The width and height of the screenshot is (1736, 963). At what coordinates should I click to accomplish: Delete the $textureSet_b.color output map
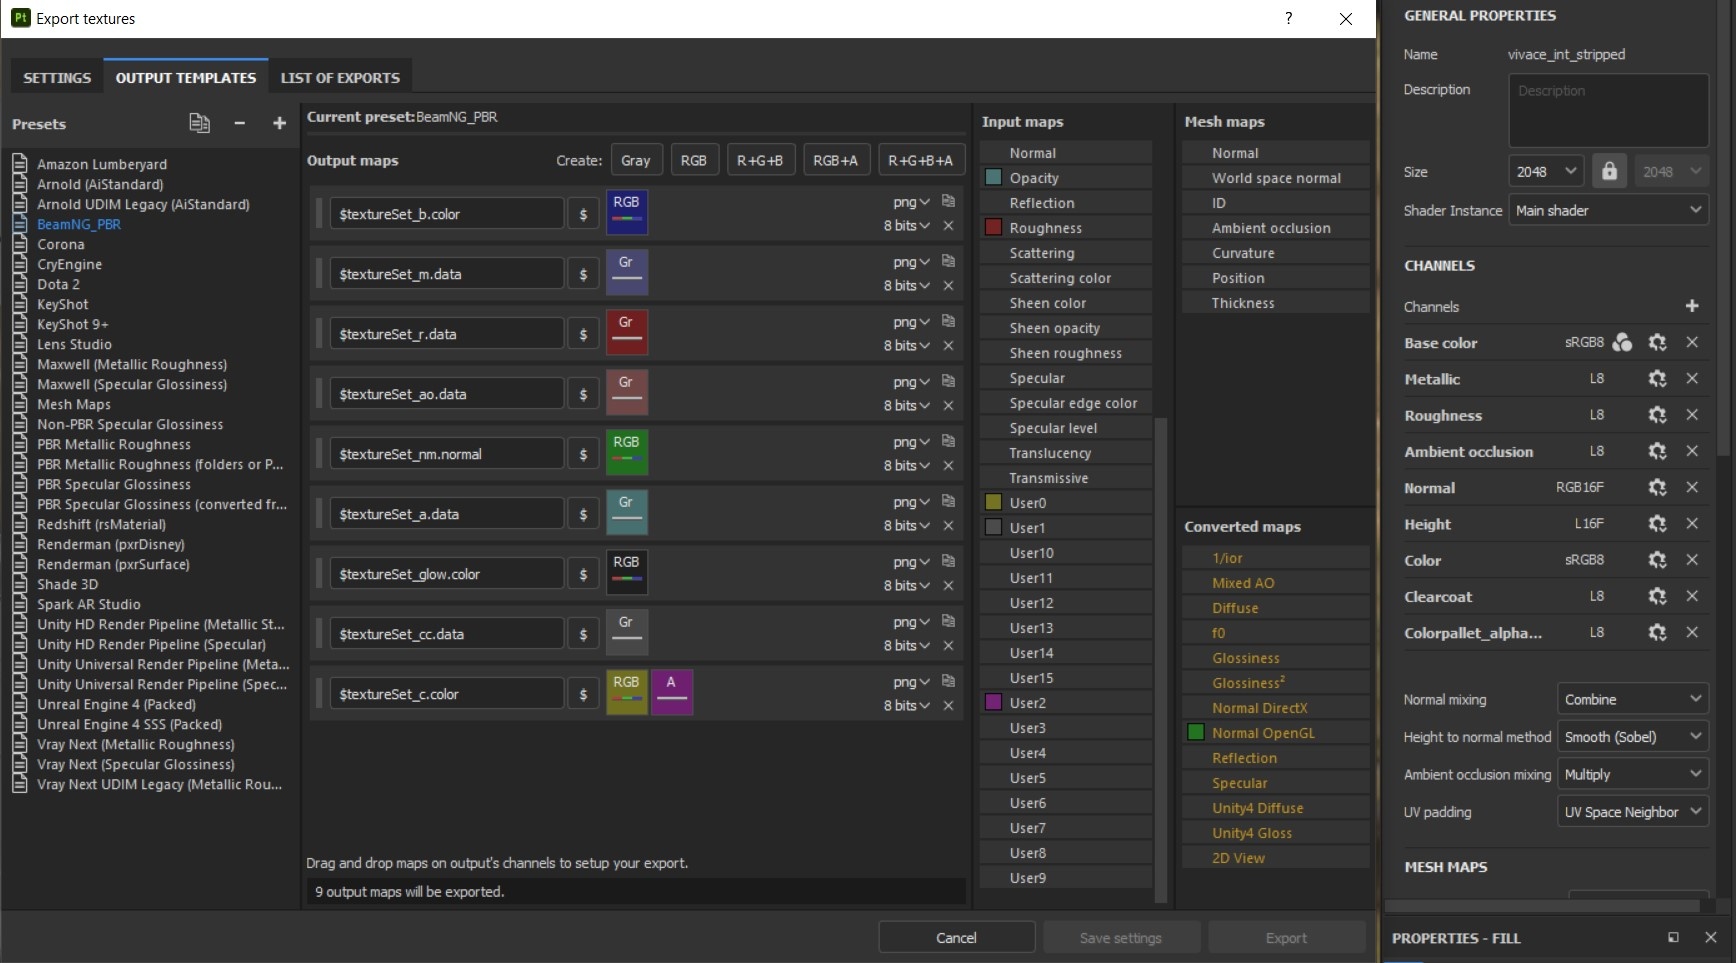(x=948, y=226)
